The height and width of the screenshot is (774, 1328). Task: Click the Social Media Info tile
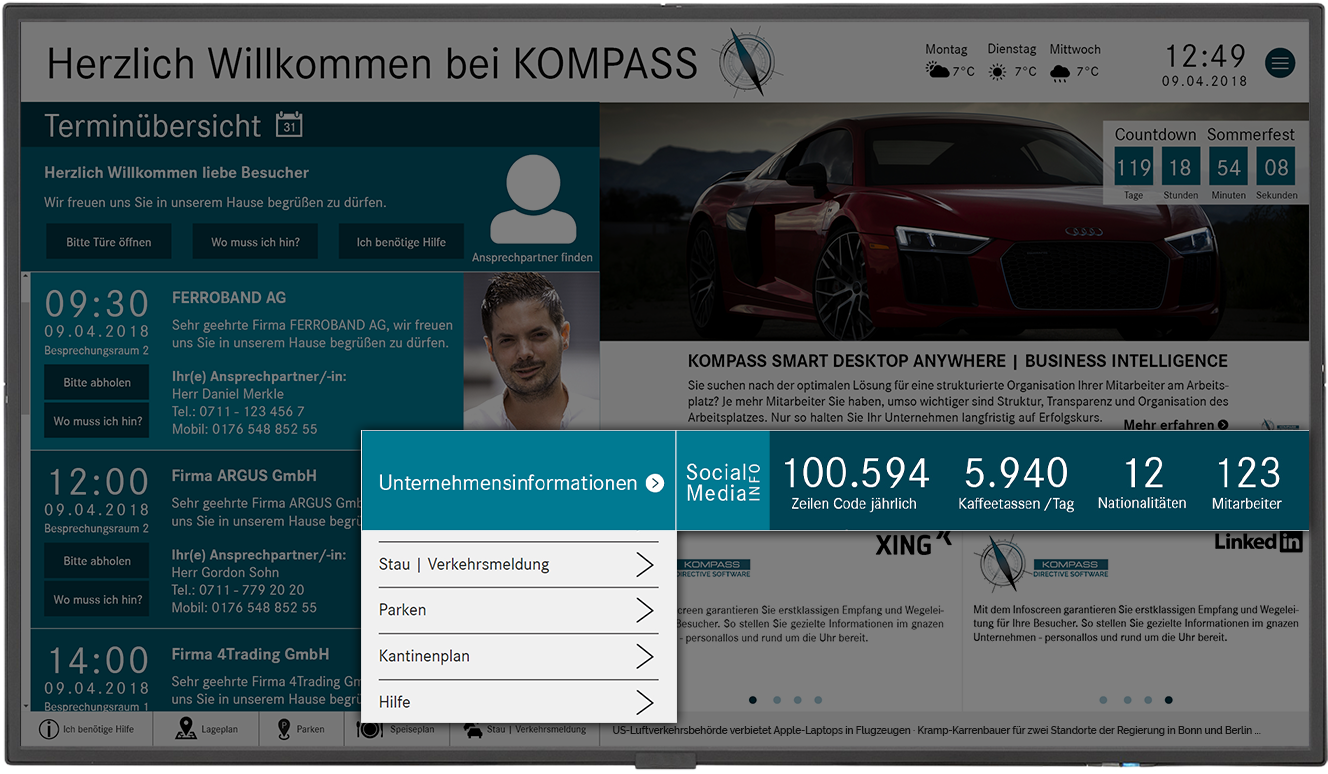click(723, 482)
